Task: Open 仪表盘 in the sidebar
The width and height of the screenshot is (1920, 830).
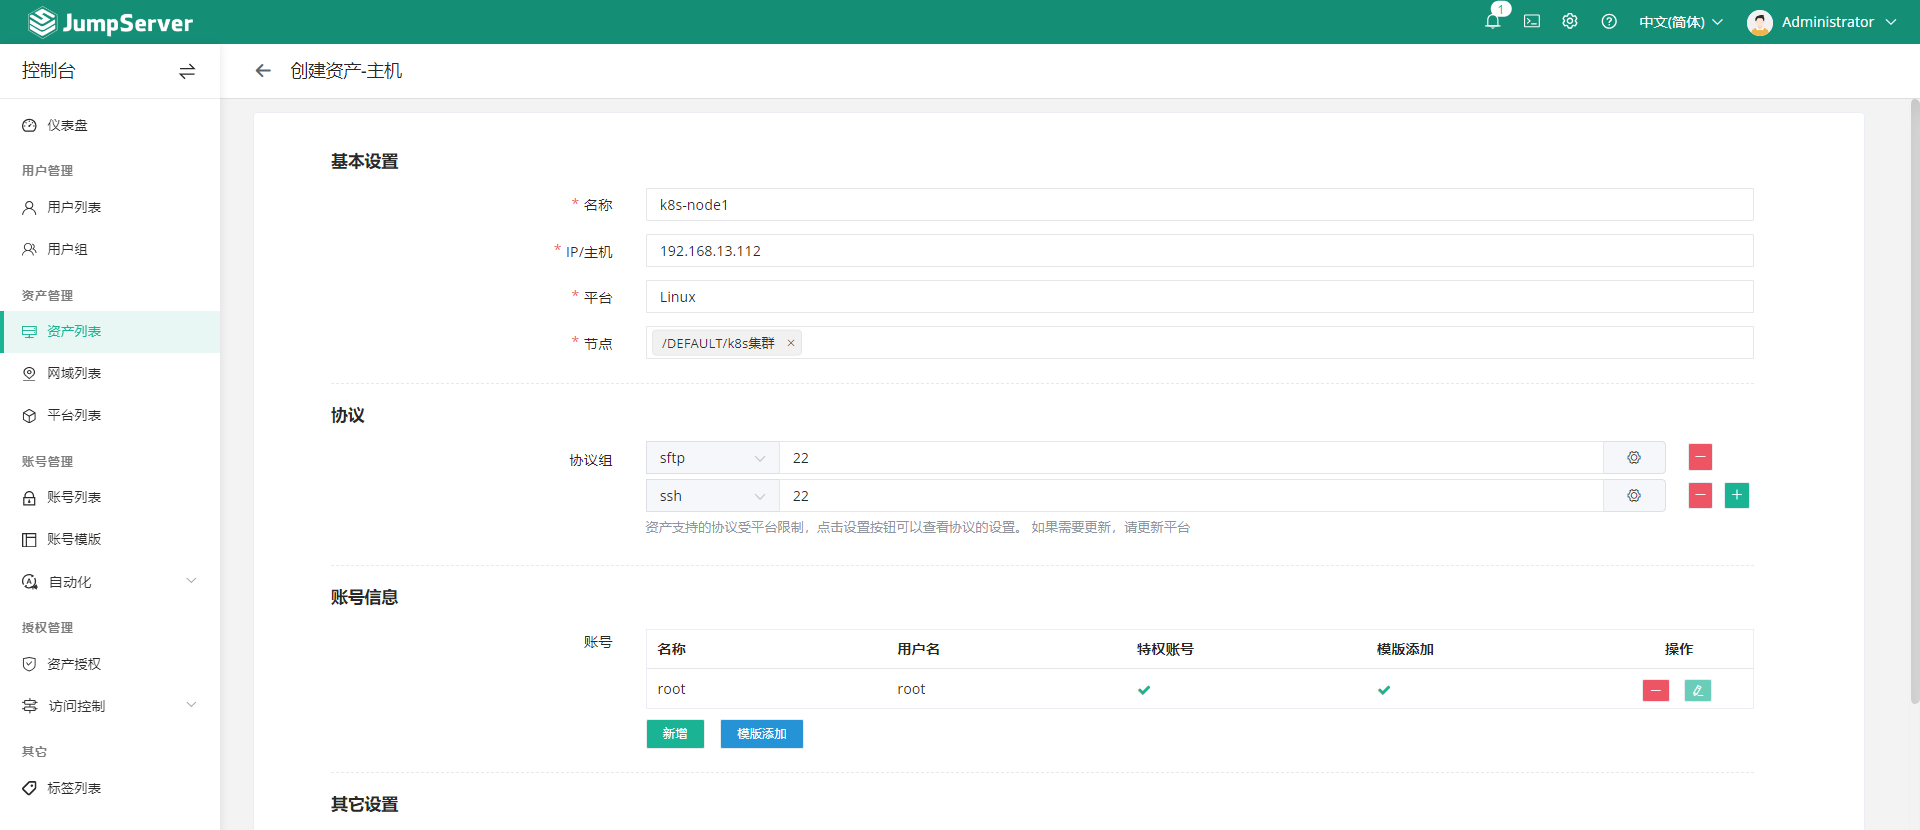Action: (110, 125)
